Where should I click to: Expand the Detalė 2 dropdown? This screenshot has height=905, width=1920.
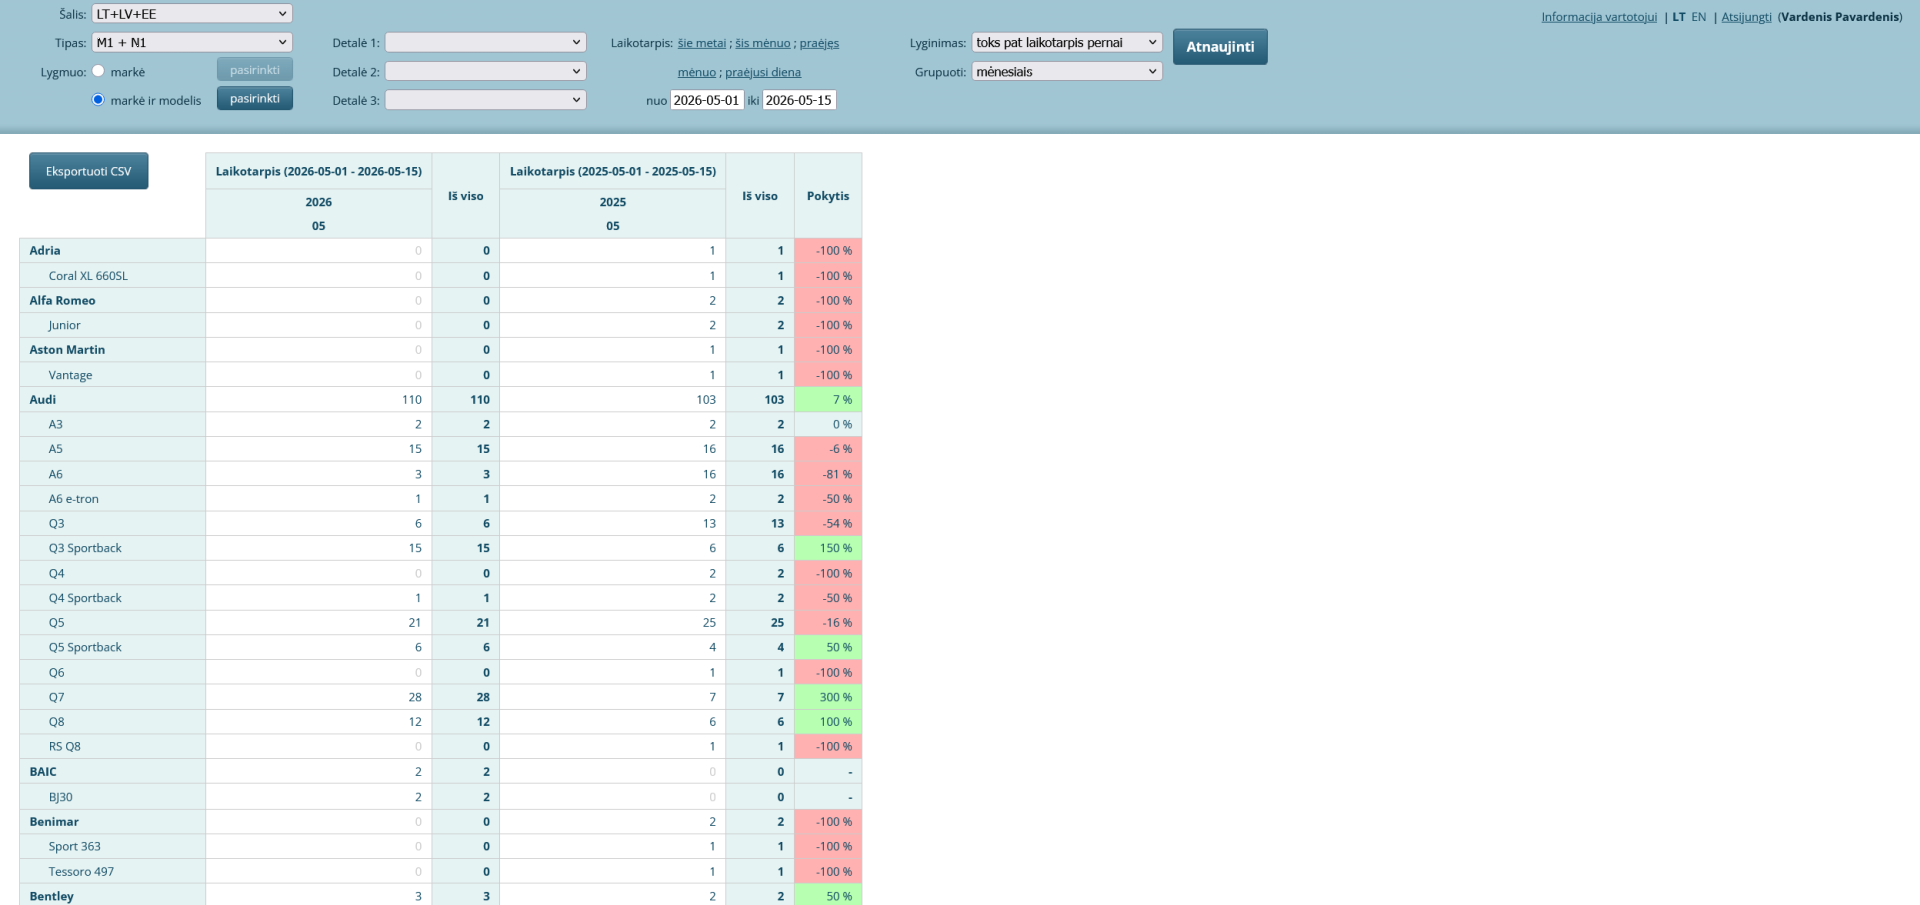[x=485, y=71]
